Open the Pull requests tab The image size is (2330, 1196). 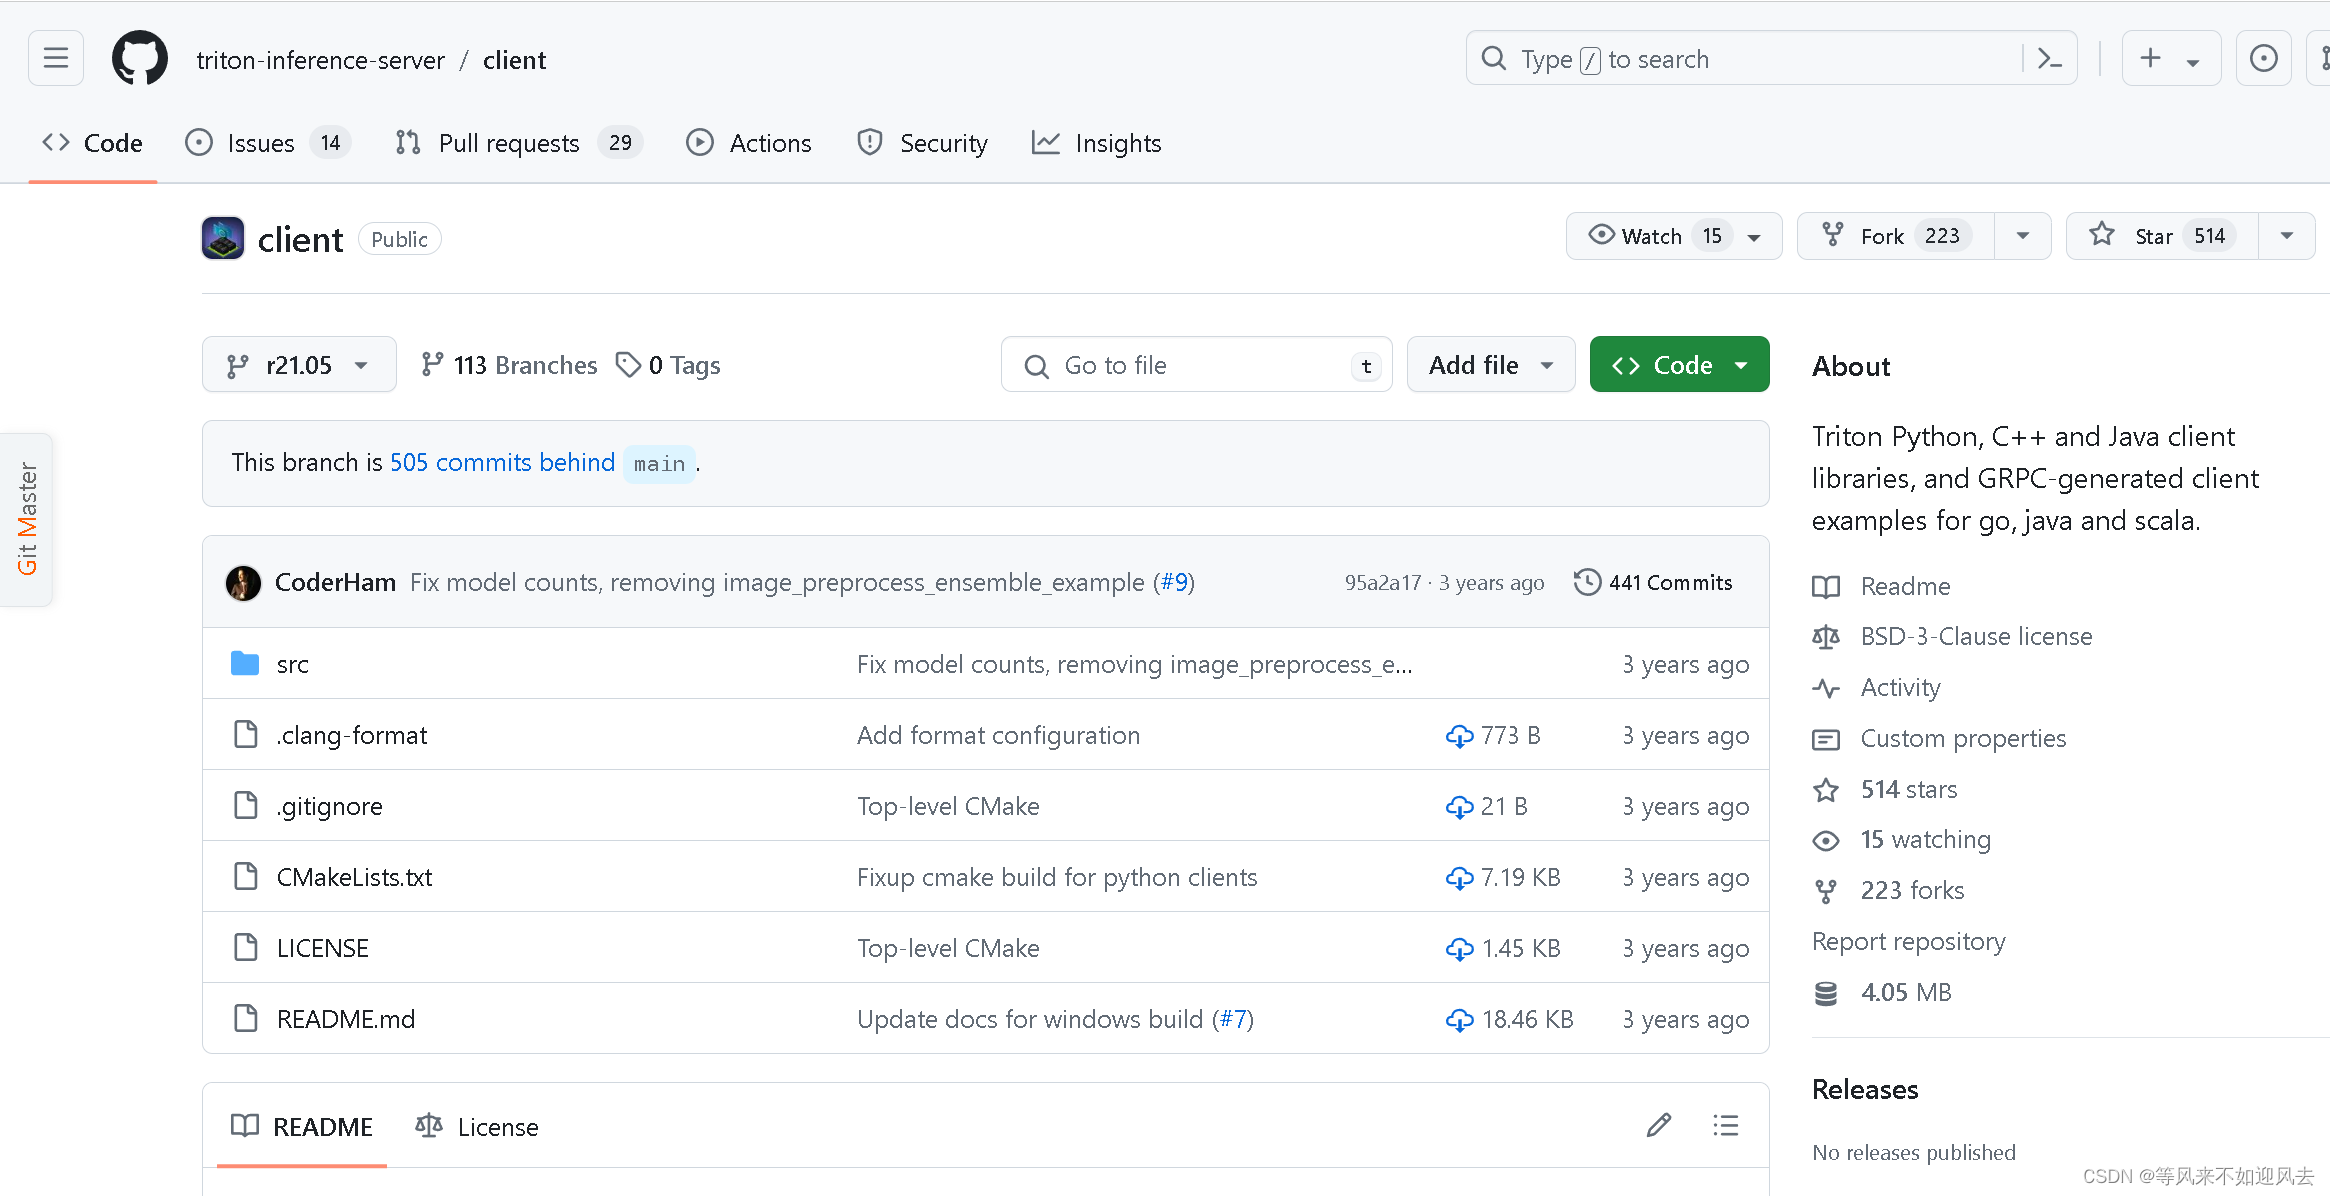pos(519,143)
